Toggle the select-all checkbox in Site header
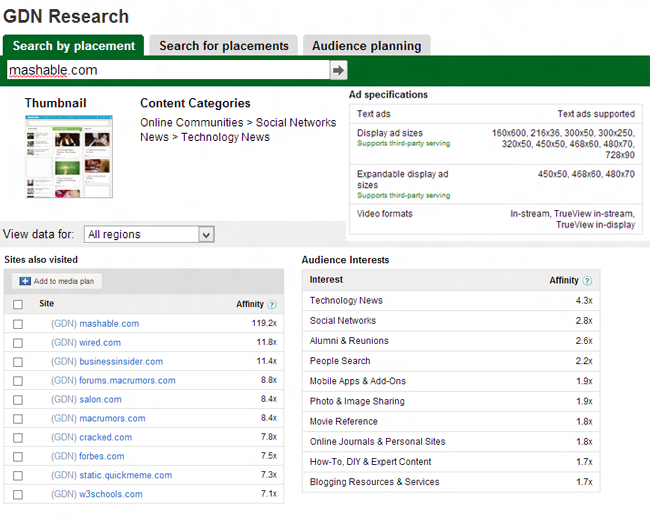Screen dimensions: 650x519 coord(18,304)
